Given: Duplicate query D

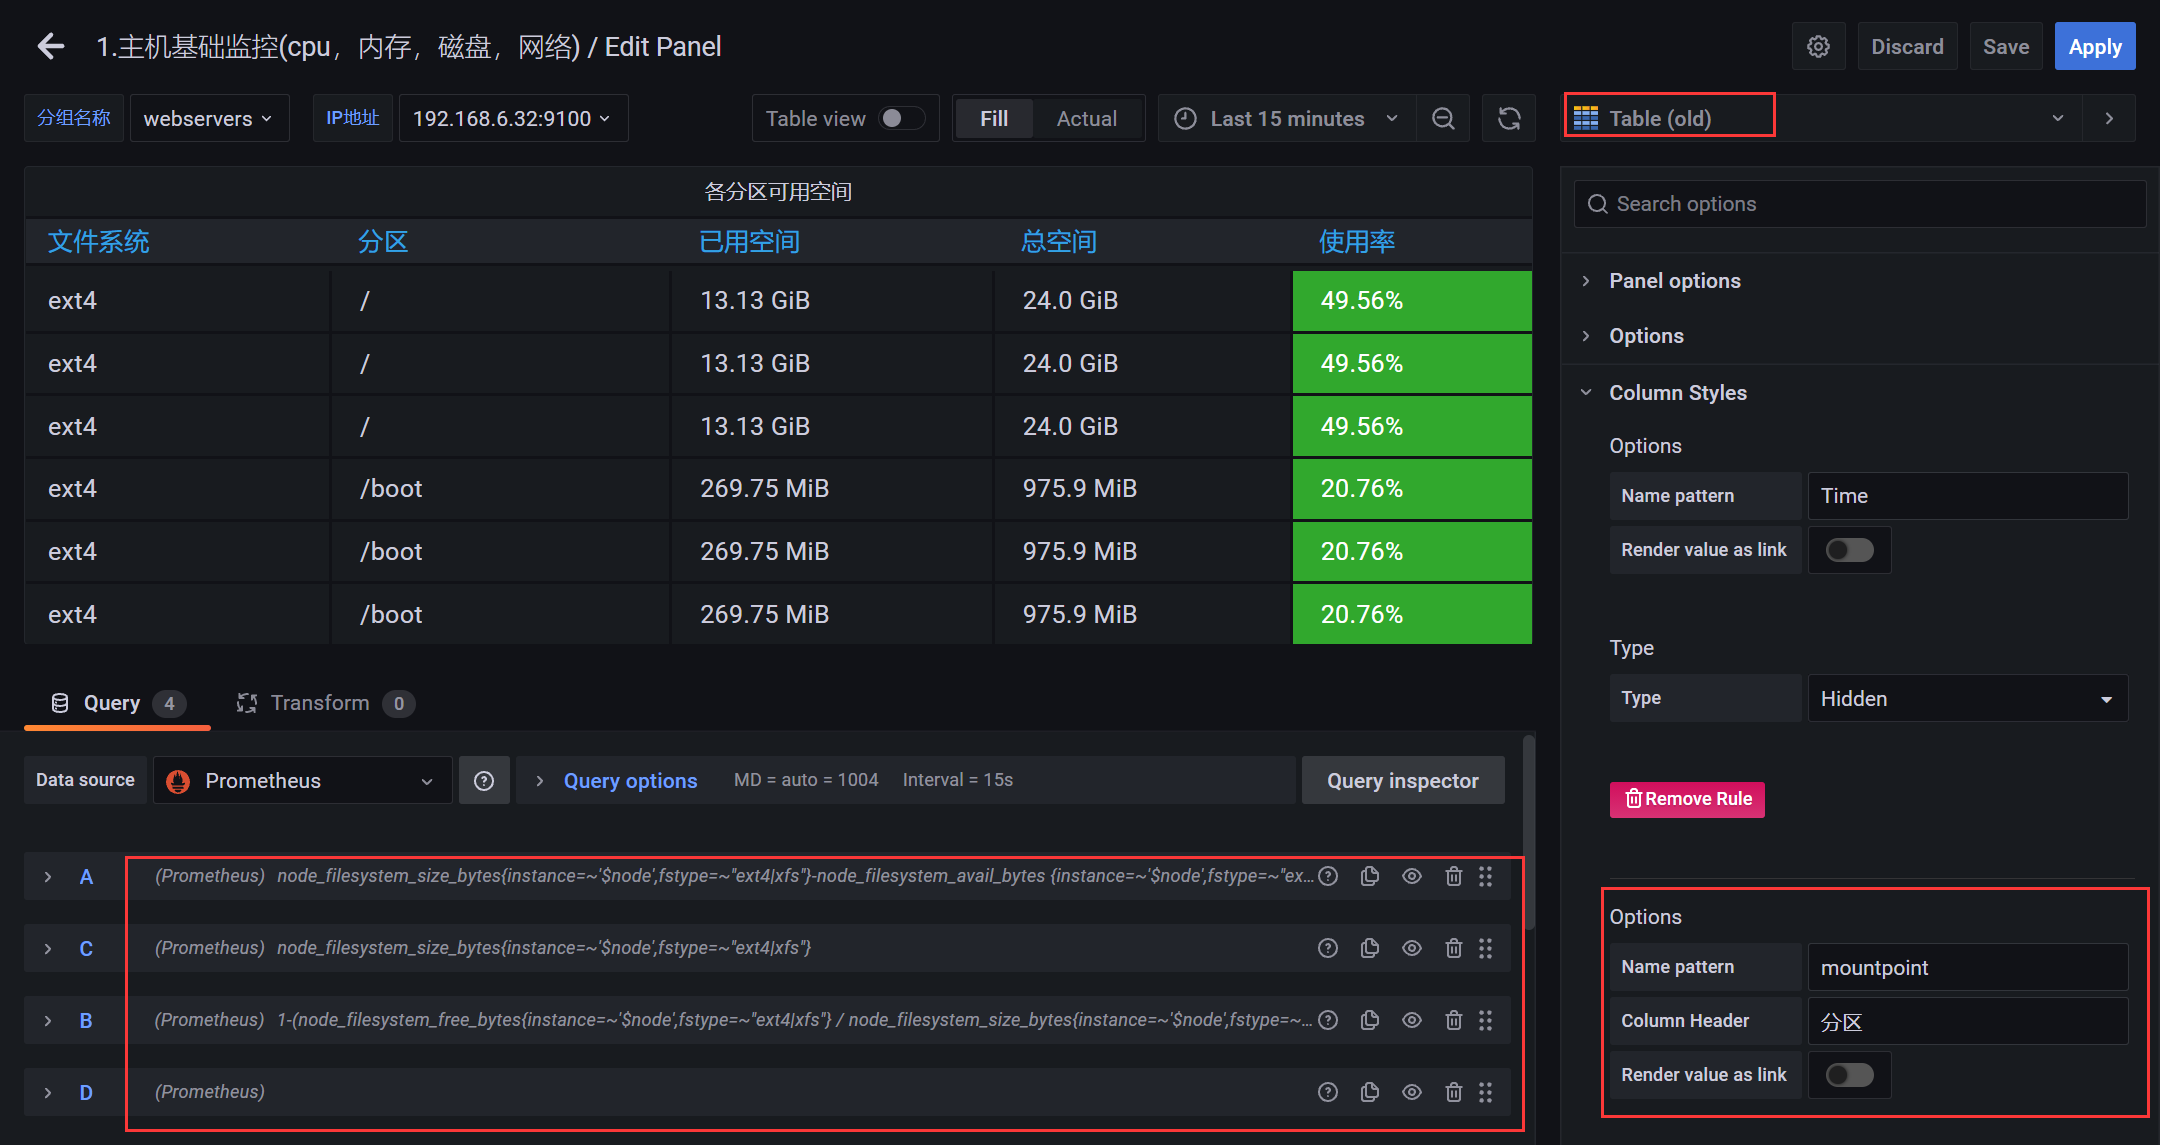Looking at the screenshot, I should coord(1370,1092).
